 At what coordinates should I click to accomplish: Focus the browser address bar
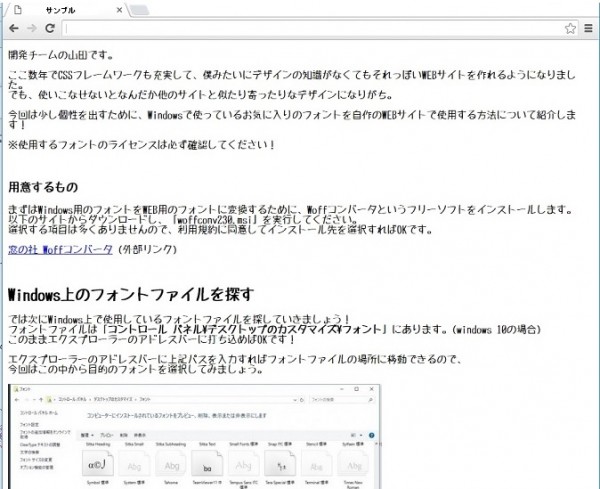coord(314,28)
